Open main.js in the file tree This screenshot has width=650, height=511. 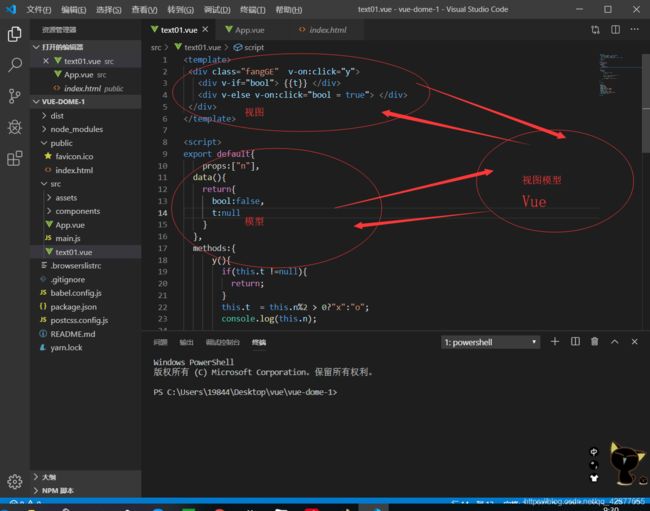(x=86, y=238)
